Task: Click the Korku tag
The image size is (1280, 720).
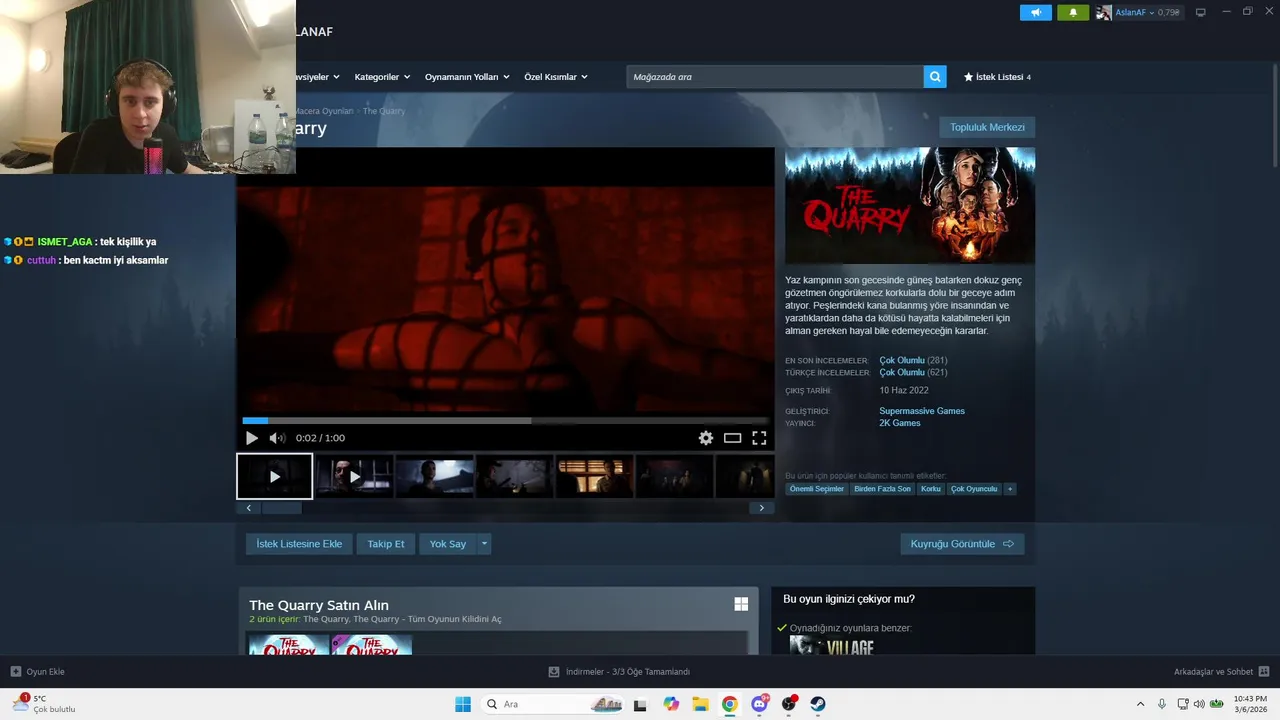Action: [931, 489]
